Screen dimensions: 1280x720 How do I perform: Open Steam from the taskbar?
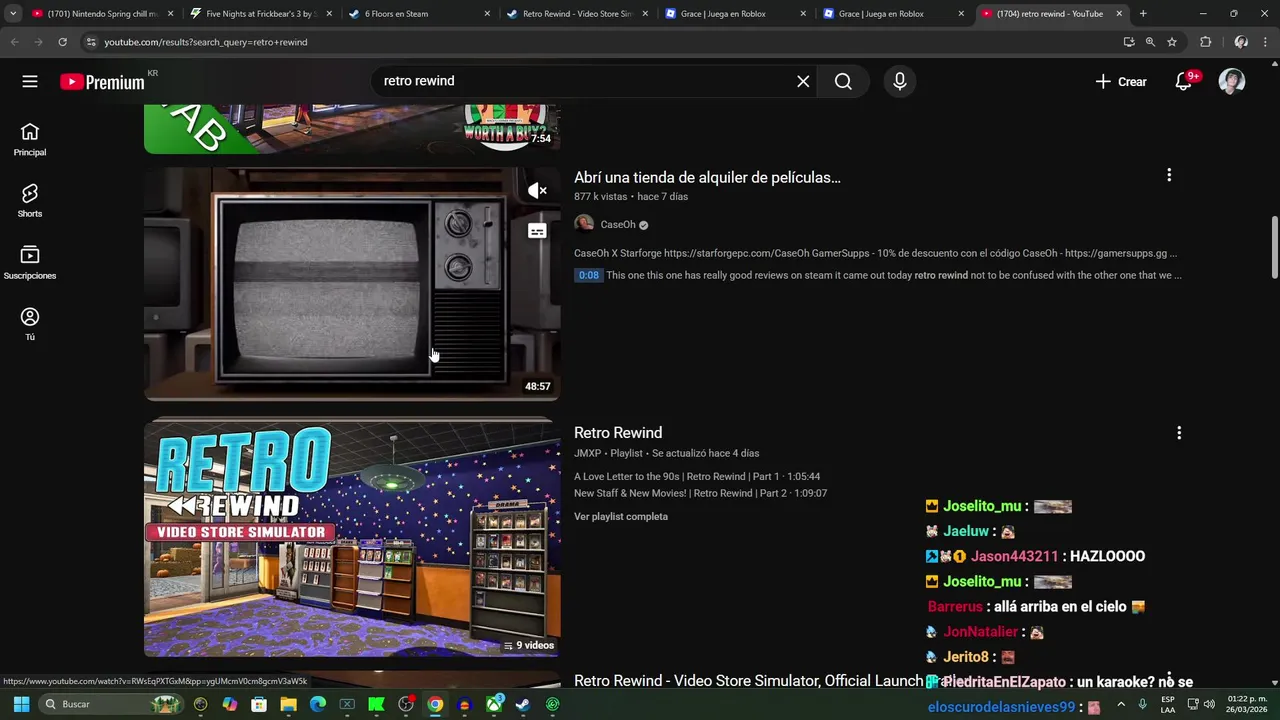(x=523, y=704)
